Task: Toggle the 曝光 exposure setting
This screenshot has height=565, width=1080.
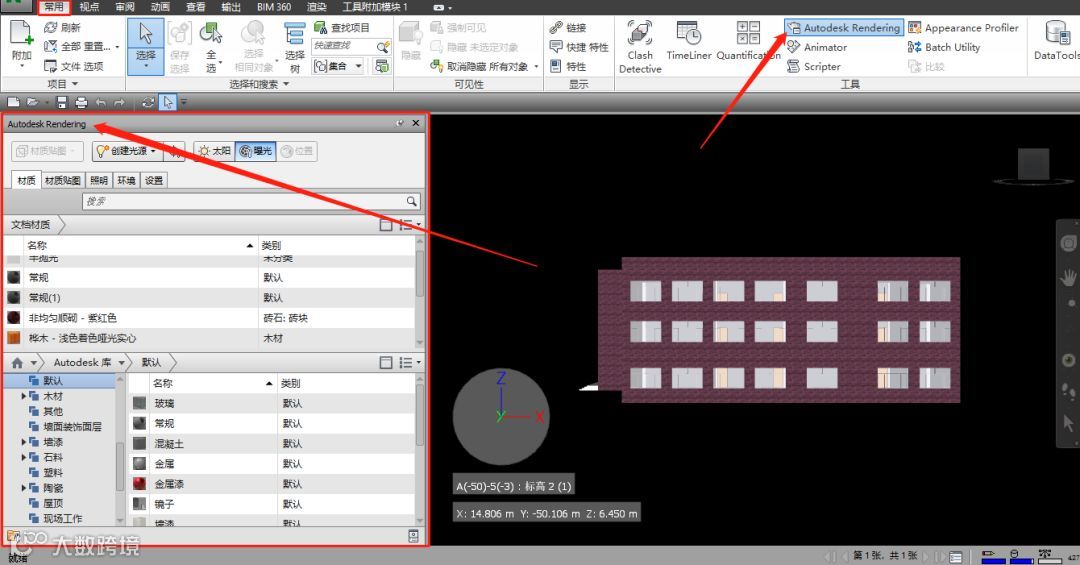Action: click(256, 151)
